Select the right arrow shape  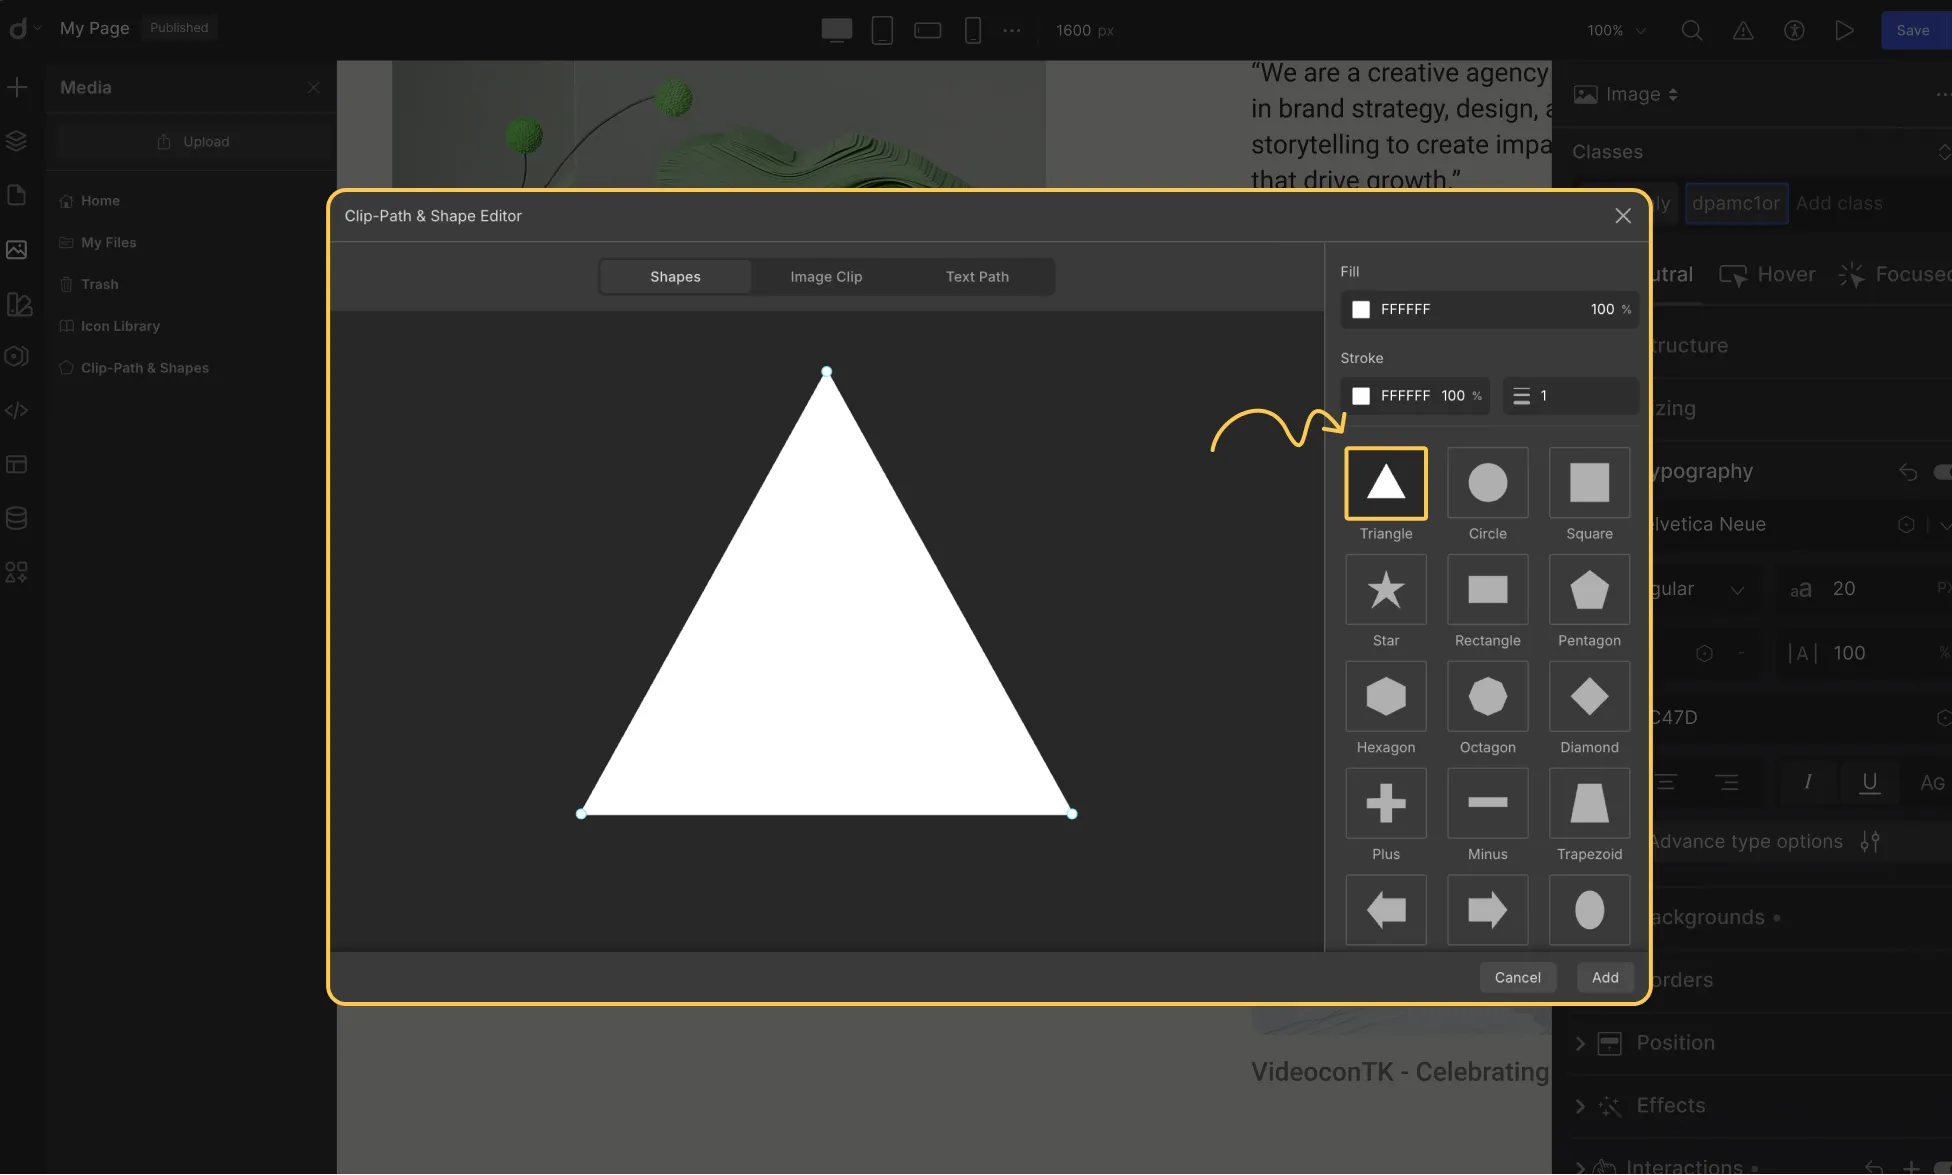point(1487,910)
